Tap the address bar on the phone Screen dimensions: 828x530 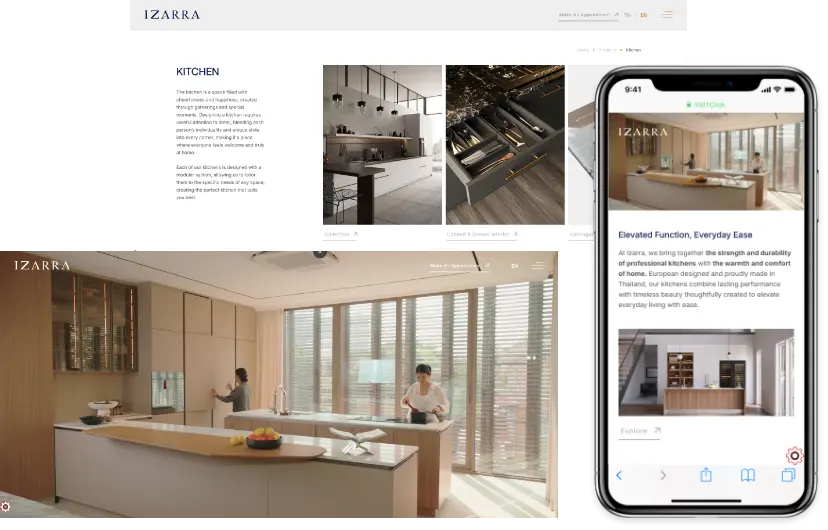(x=705, y=105)
